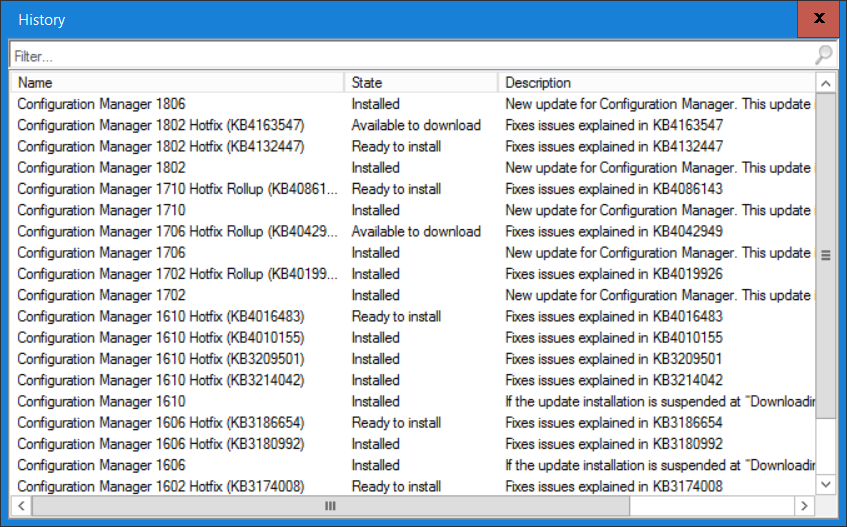Select the 1802 Hotfix (KB4132447) row
Image resolution: width=847 pixels, height=527 pixels.
pos(413,146)
